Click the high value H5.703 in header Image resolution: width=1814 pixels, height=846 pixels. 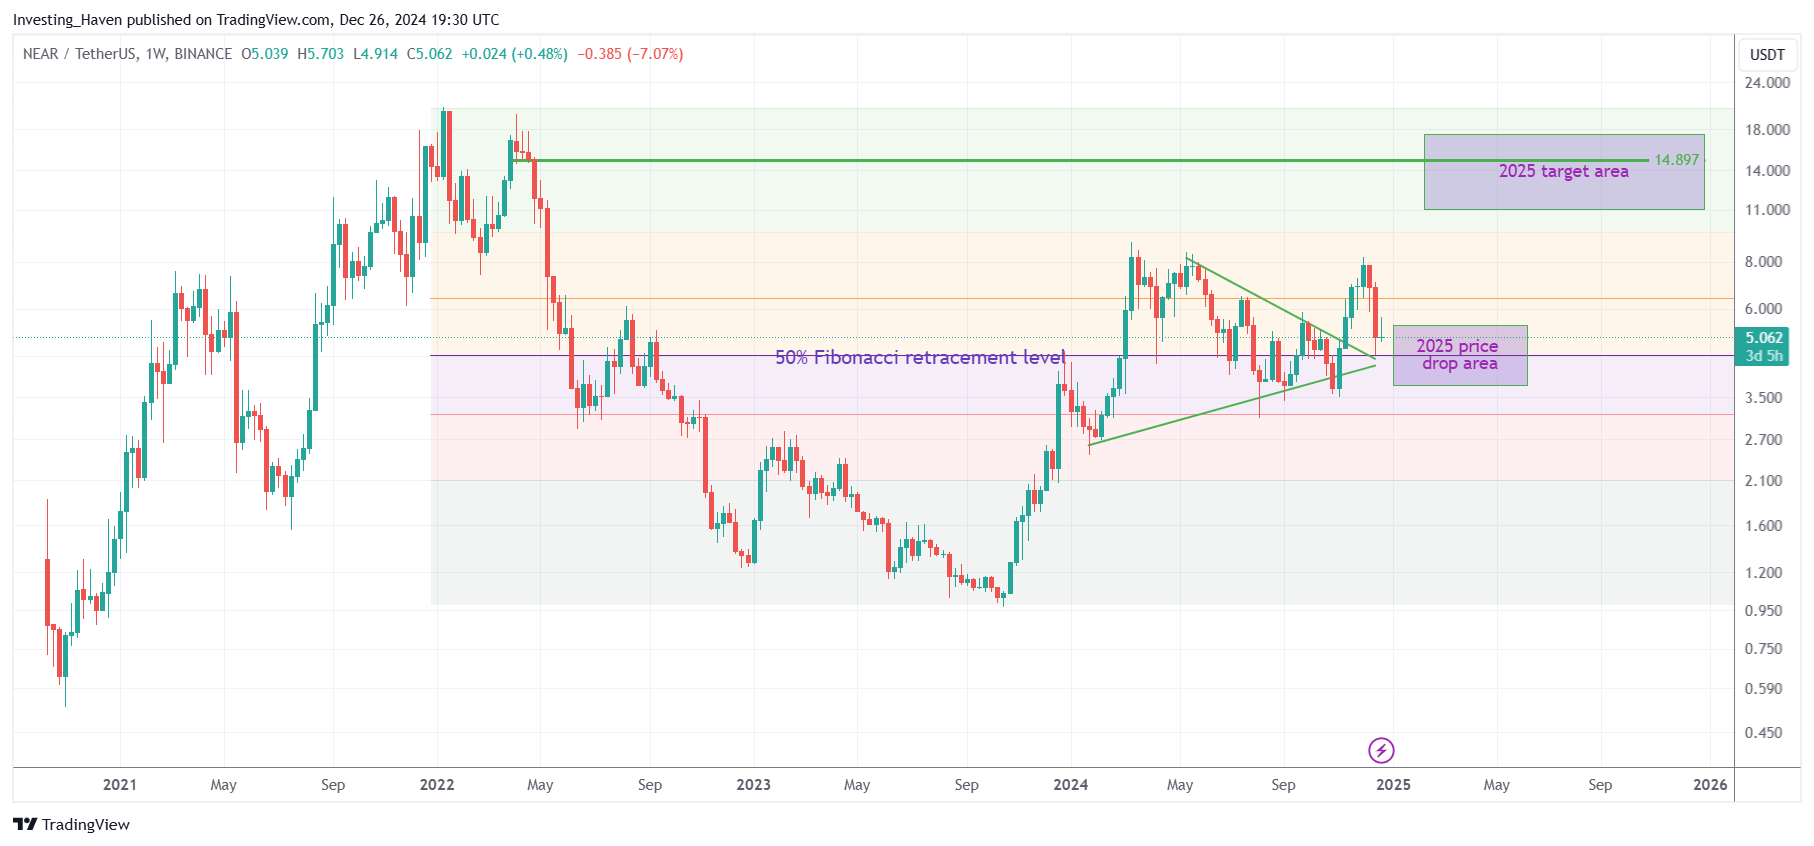[x=320, y=54]
